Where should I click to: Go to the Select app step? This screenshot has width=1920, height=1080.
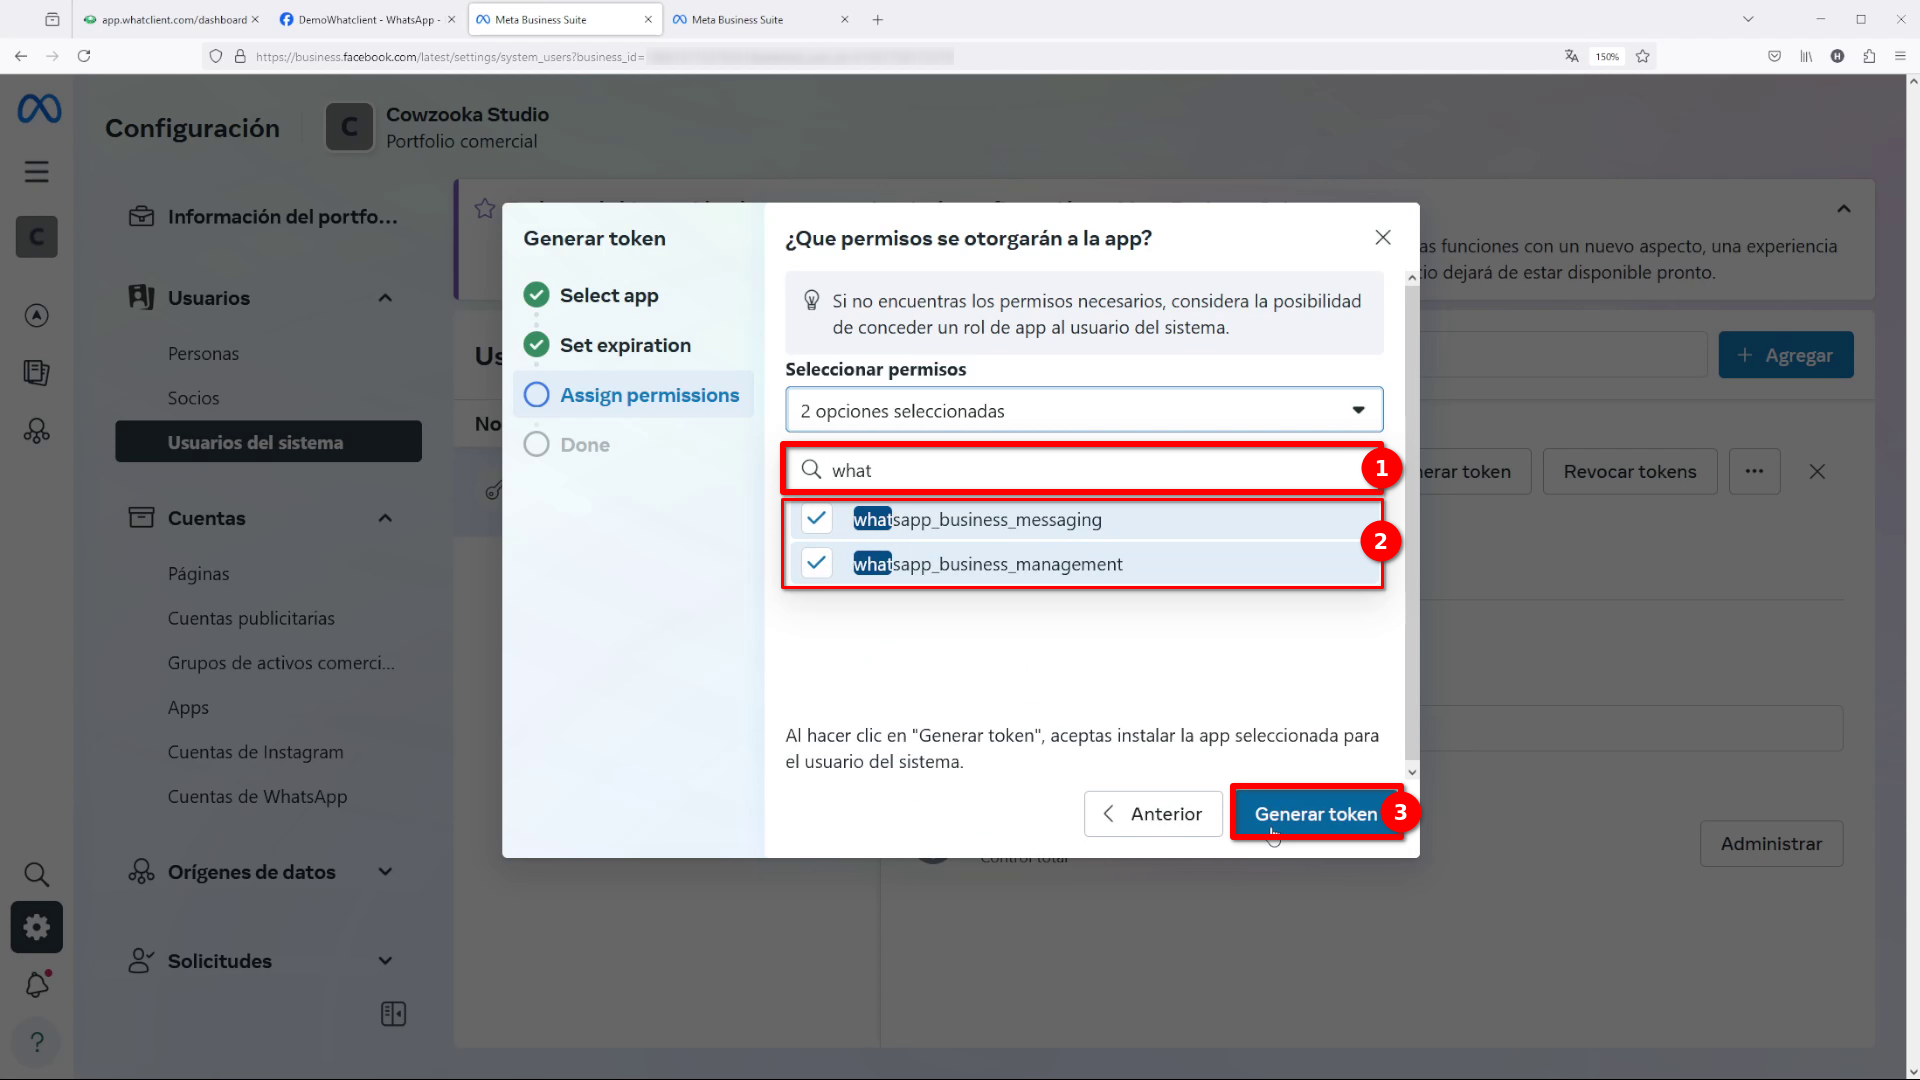[591, 295]
